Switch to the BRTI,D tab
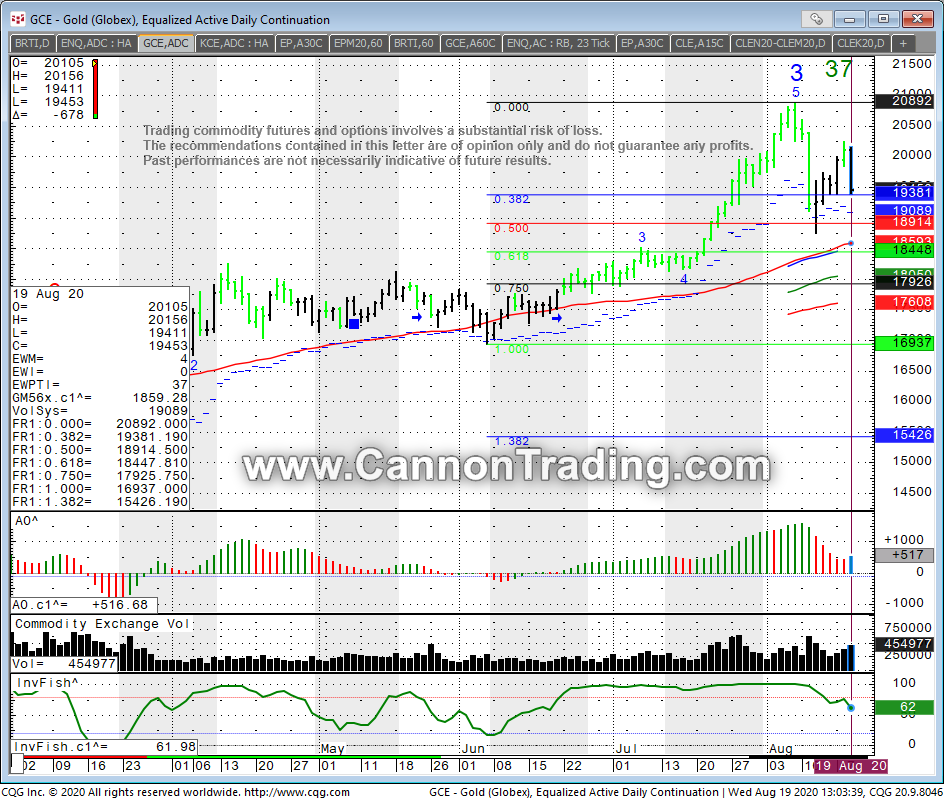Image resolution: width=944 pixels, height=800 pixels. tap(32, 43)
